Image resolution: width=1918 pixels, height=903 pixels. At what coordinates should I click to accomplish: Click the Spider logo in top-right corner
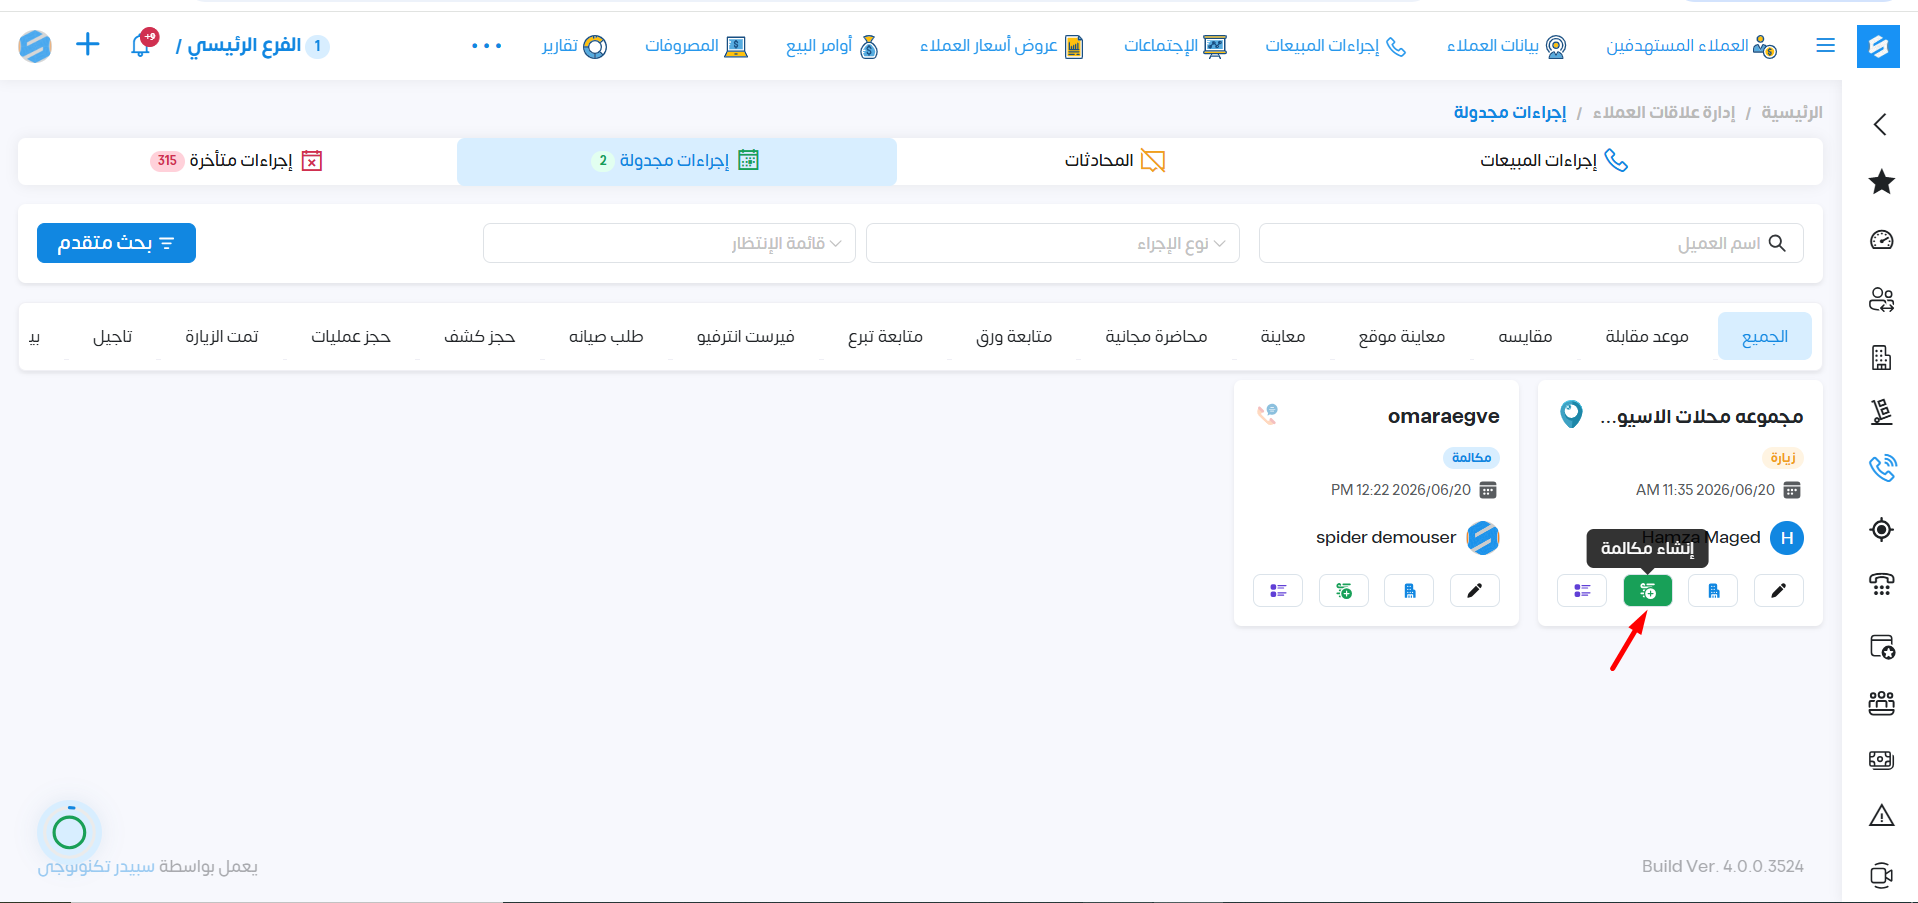pos(1878,46)
